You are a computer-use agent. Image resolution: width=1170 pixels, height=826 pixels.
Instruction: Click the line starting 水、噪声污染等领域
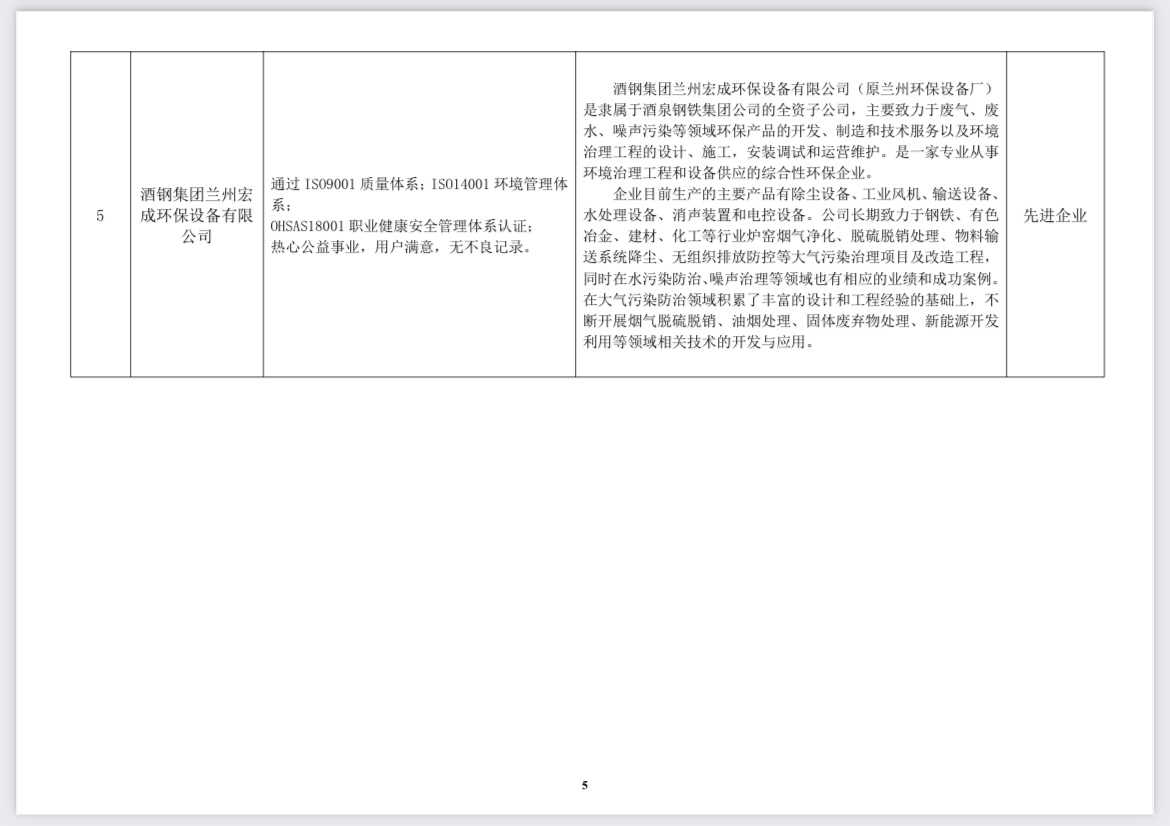(x=791, y=131)
